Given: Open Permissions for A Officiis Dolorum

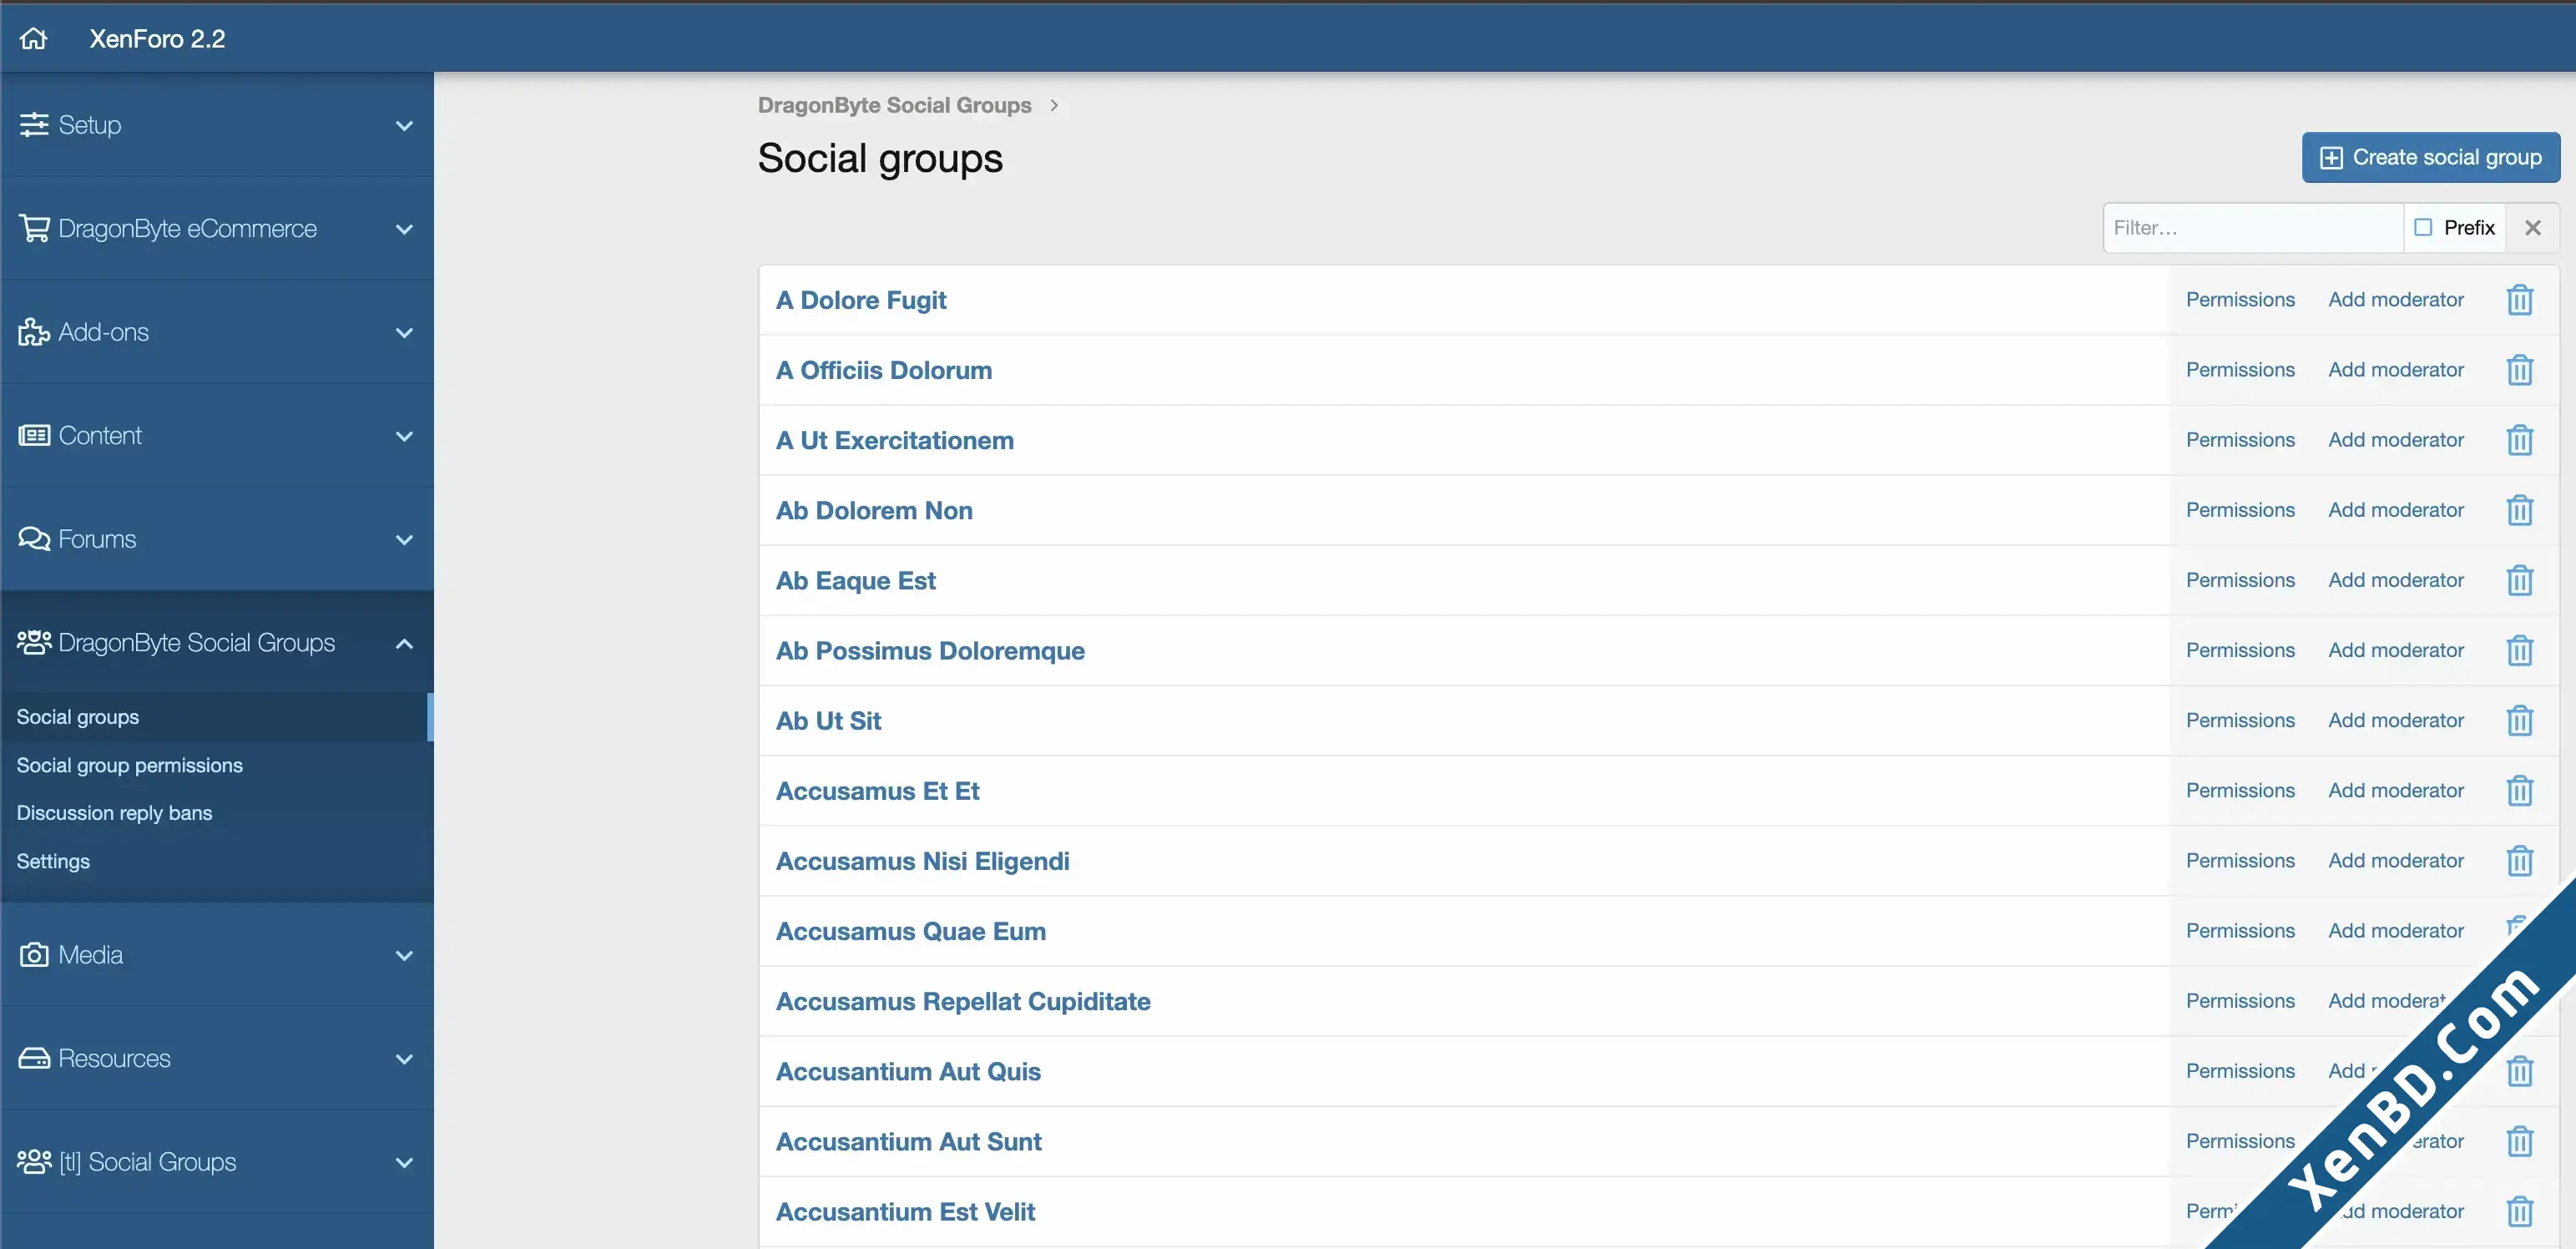Looking at the screenshot, I should pyautogui.click(x=2240, y=370).
